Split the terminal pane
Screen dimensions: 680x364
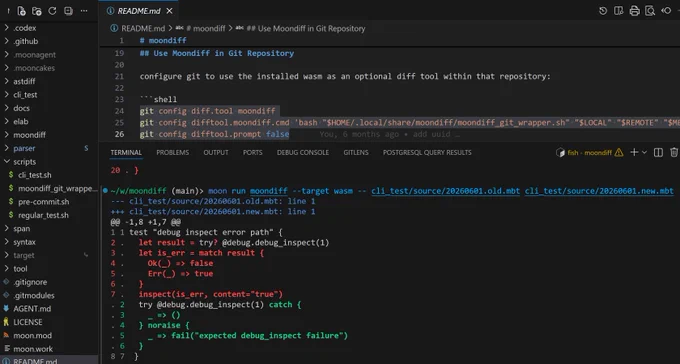(x=658, y=152)
